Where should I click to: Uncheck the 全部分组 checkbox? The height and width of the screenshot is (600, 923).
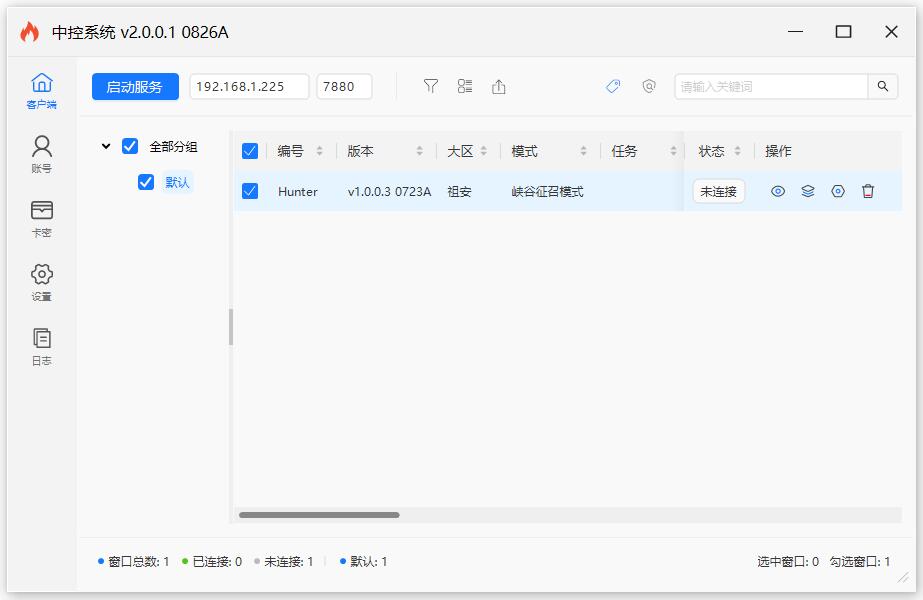tap(128, 146)
